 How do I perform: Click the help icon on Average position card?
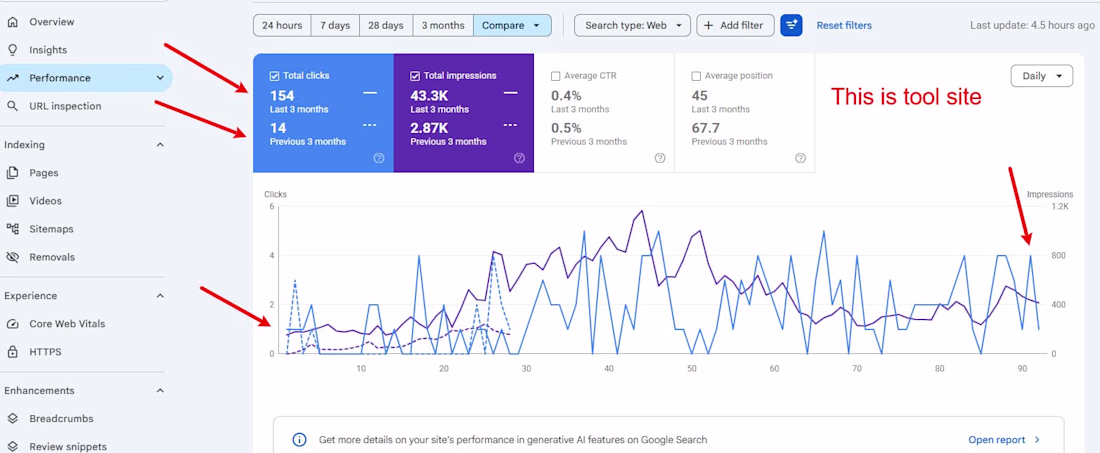[x=800, y=158]
